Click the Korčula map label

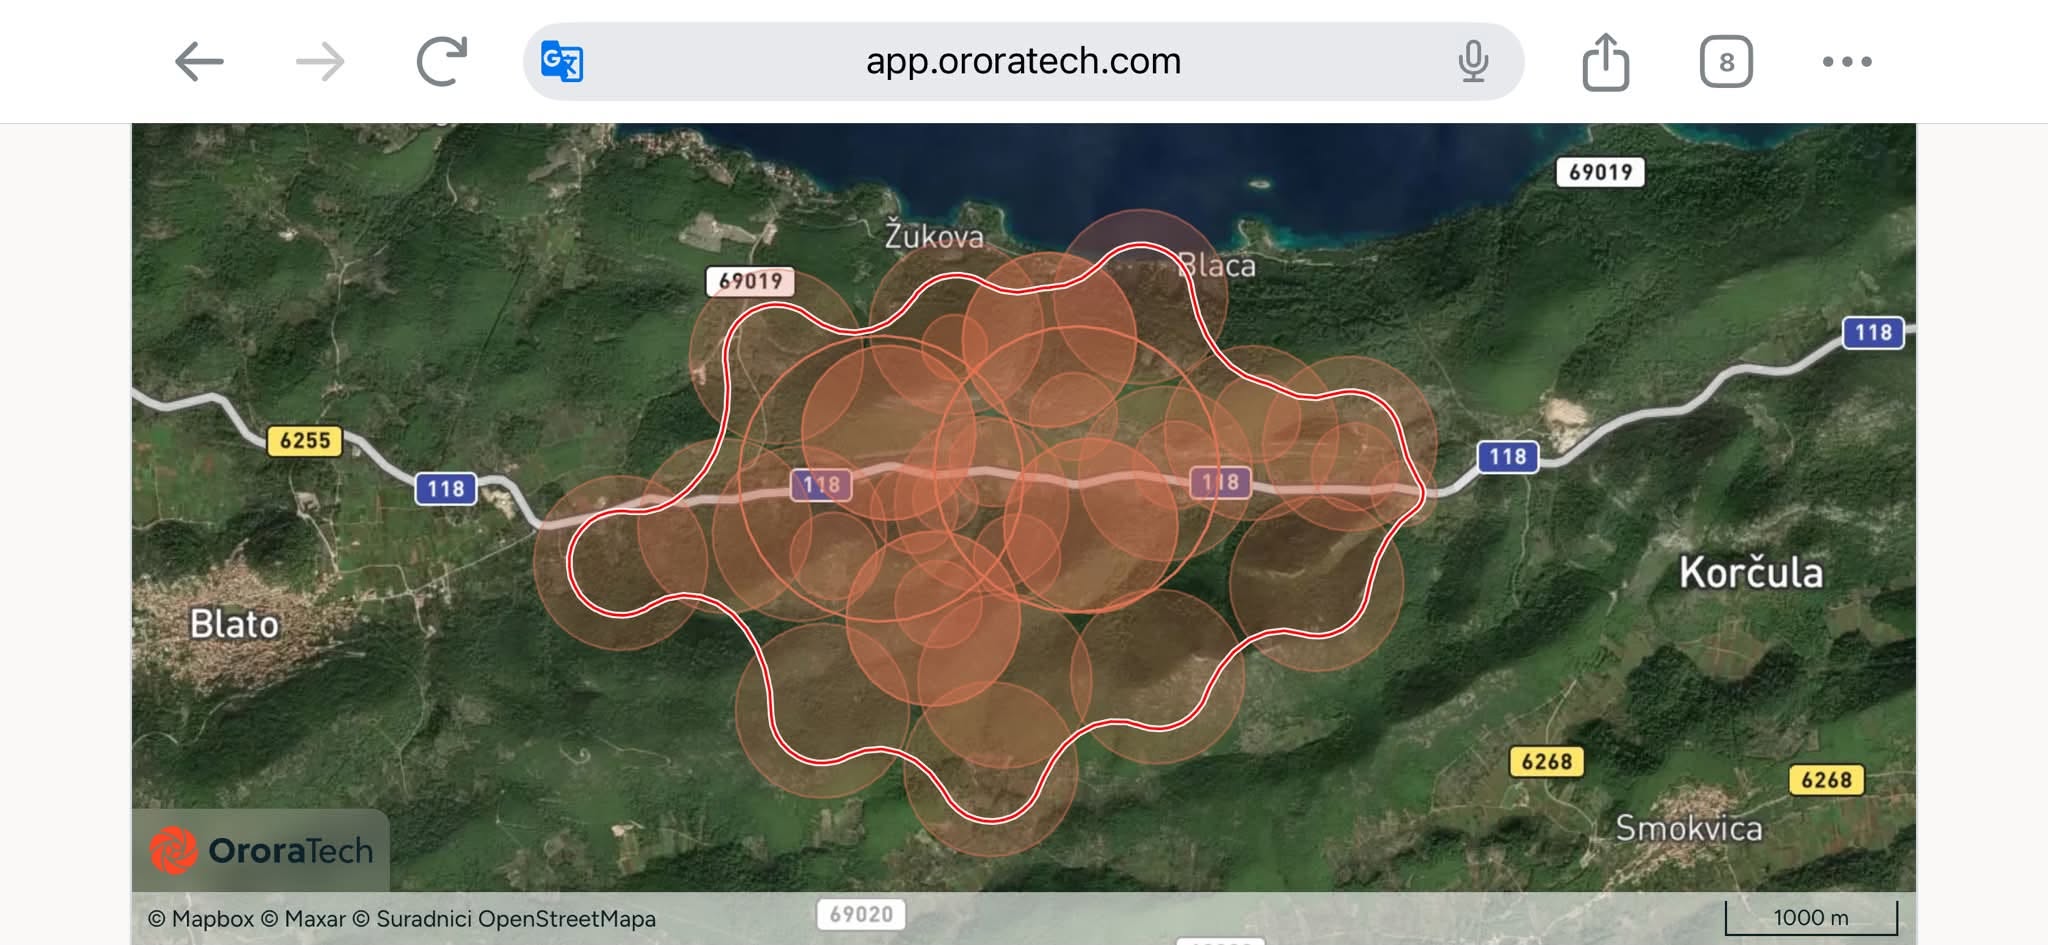point(1751,572)
